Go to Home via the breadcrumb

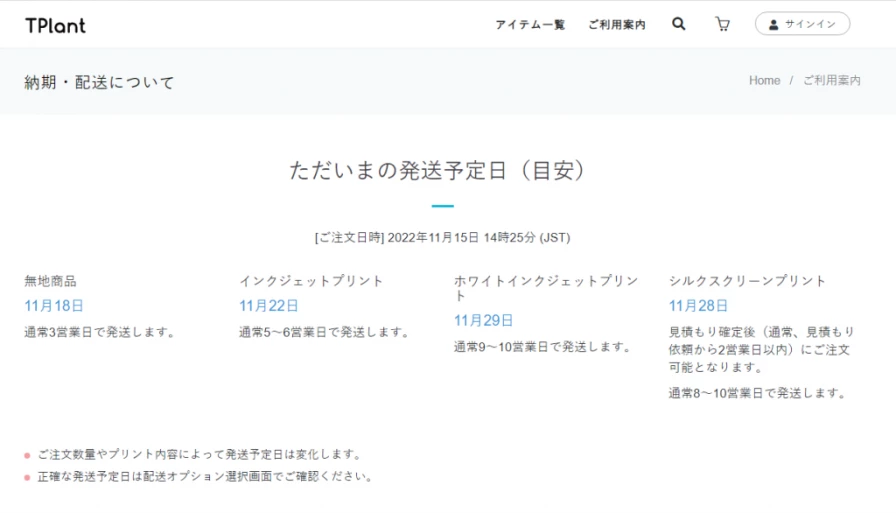[x=764, y=81]
